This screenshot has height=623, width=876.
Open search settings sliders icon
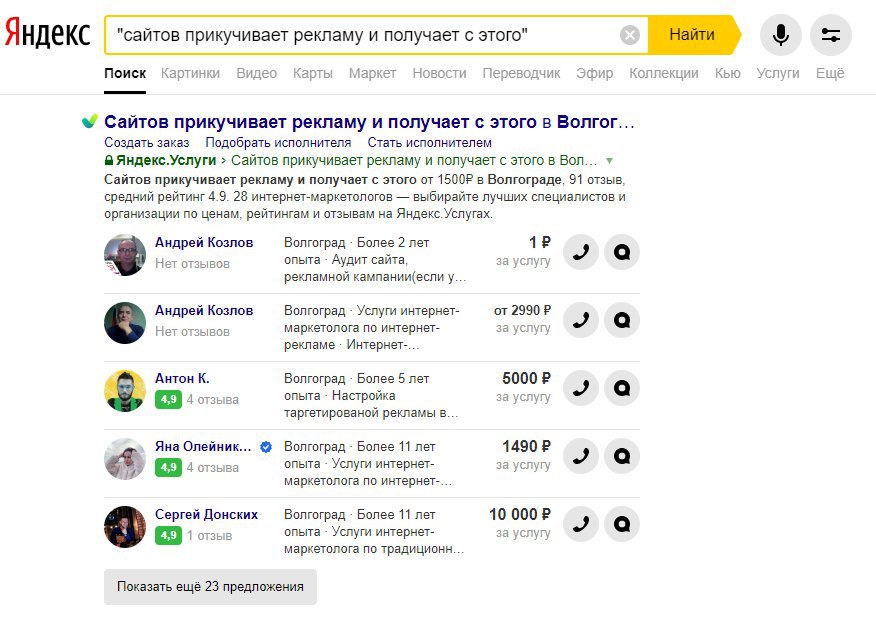[x=831, y=35]
